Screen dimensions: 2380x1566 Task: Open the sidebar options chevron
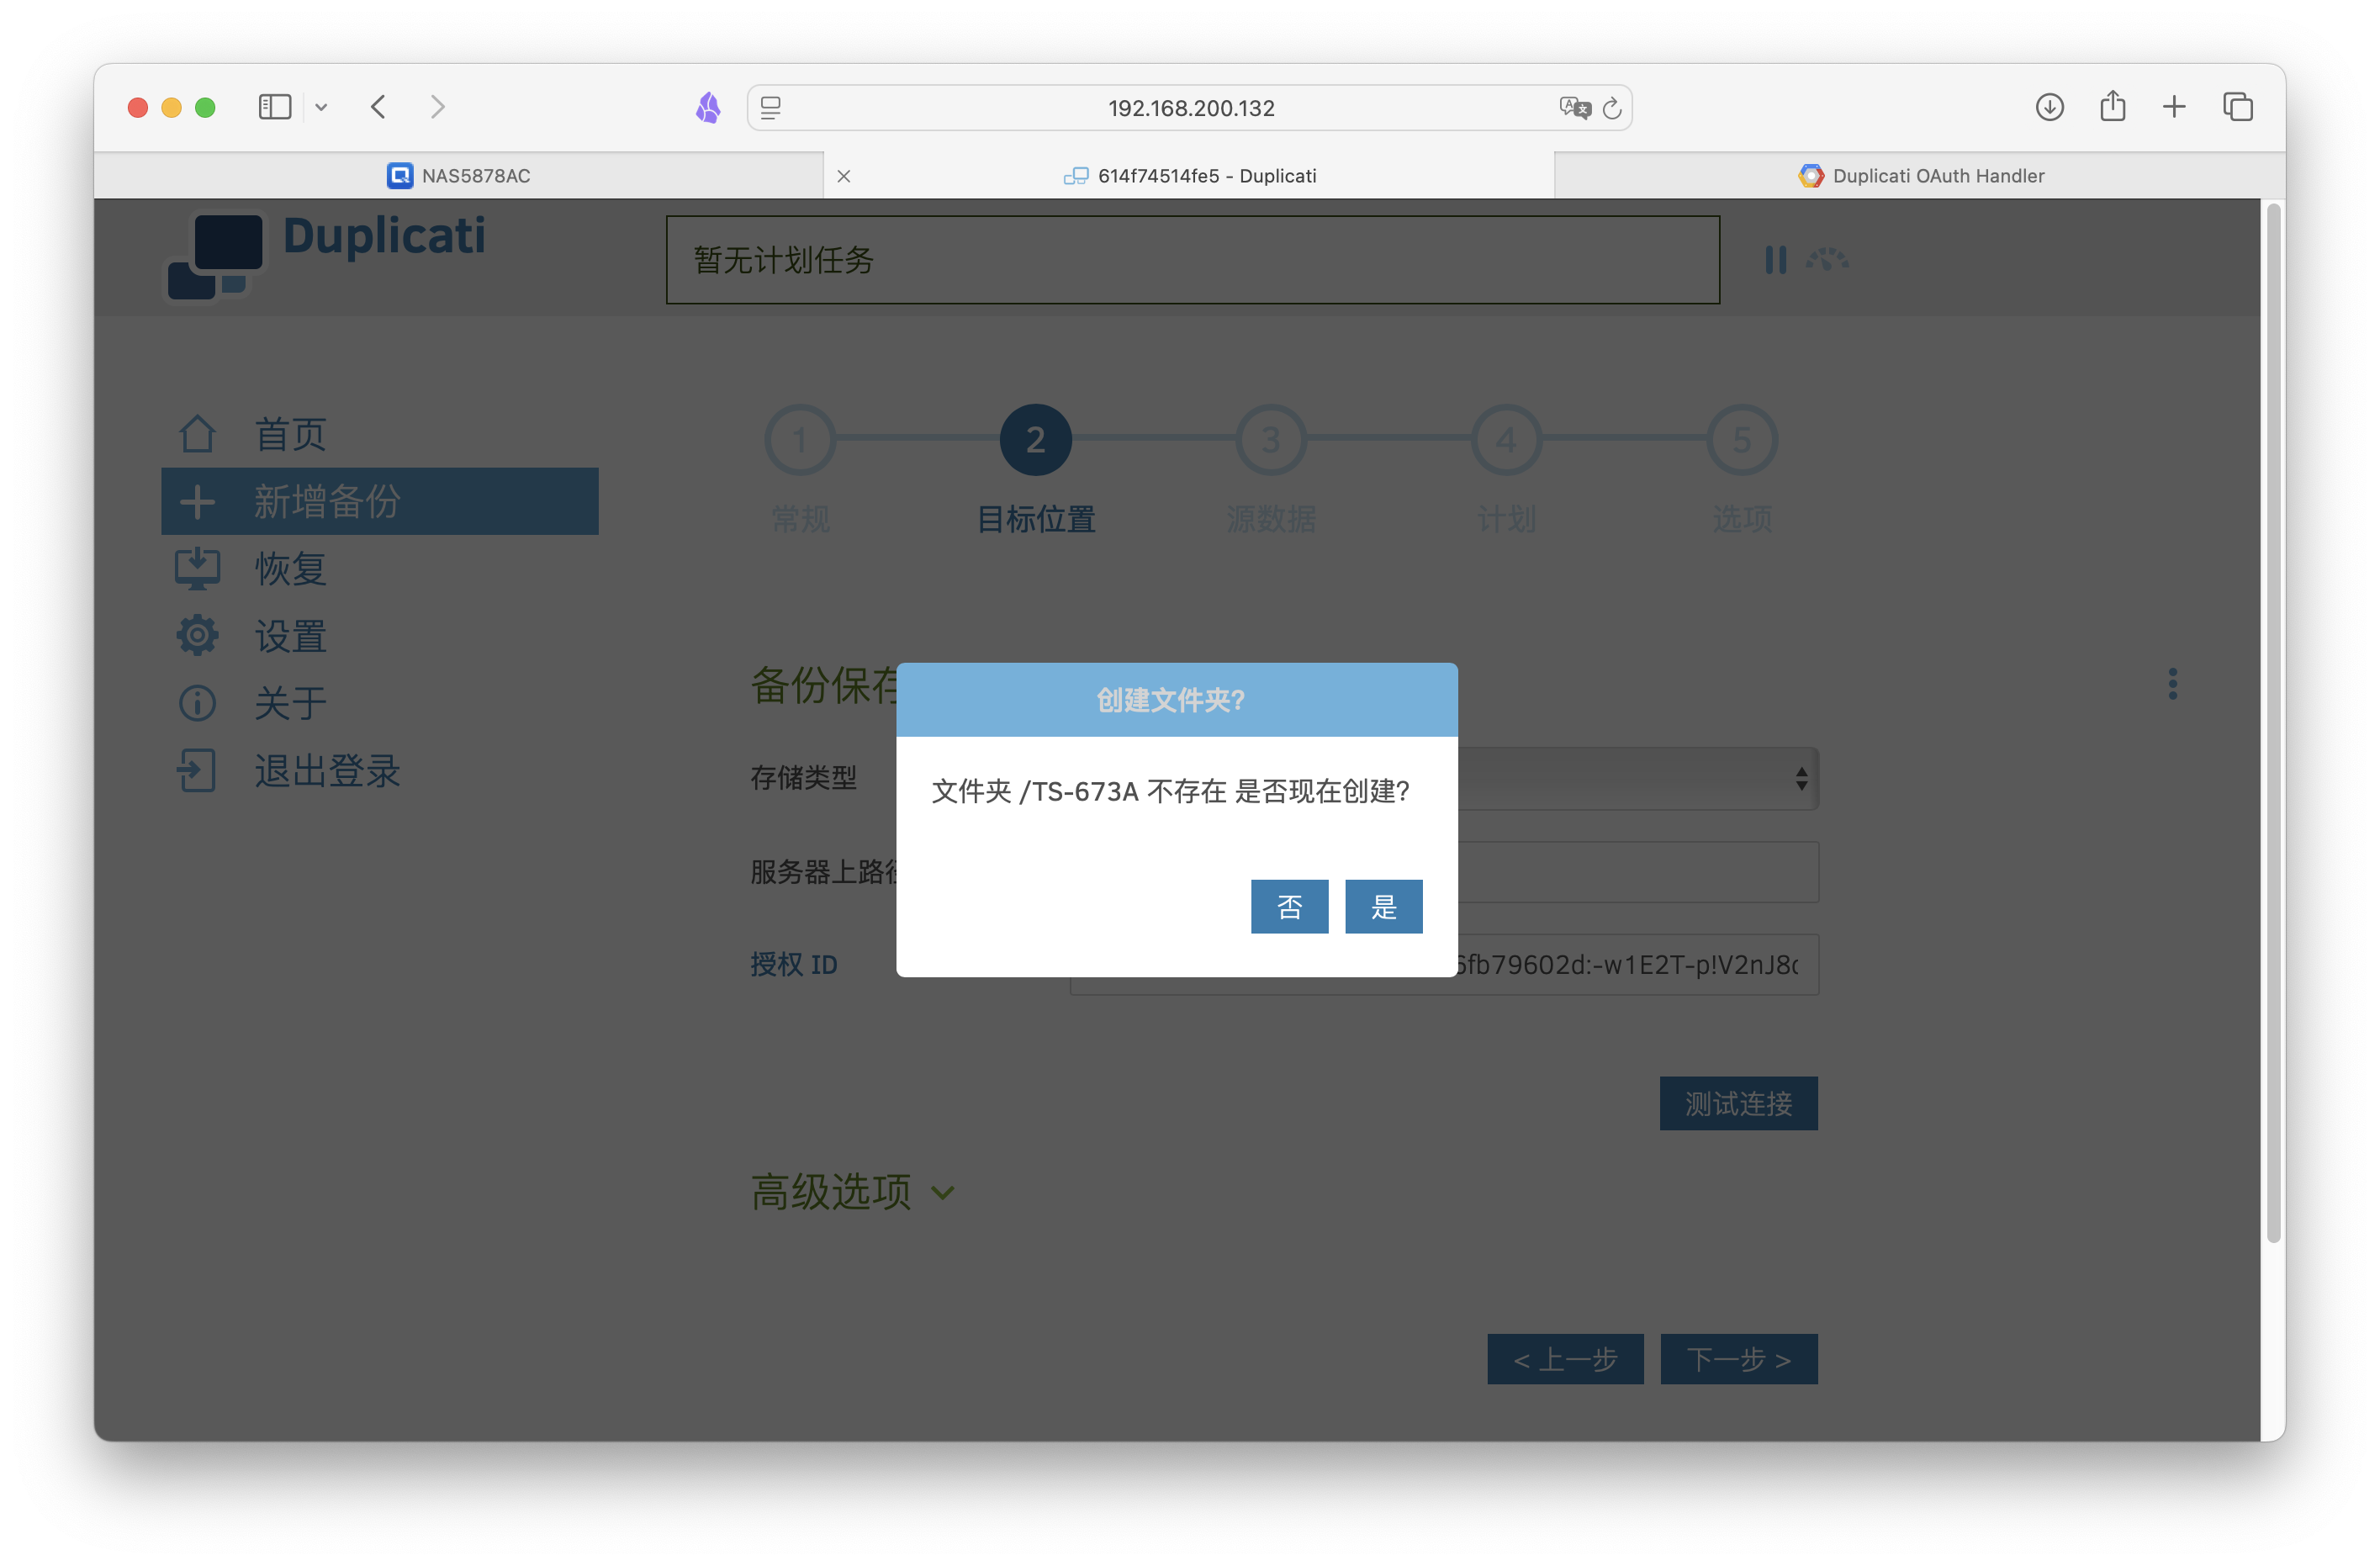[321, 107]
